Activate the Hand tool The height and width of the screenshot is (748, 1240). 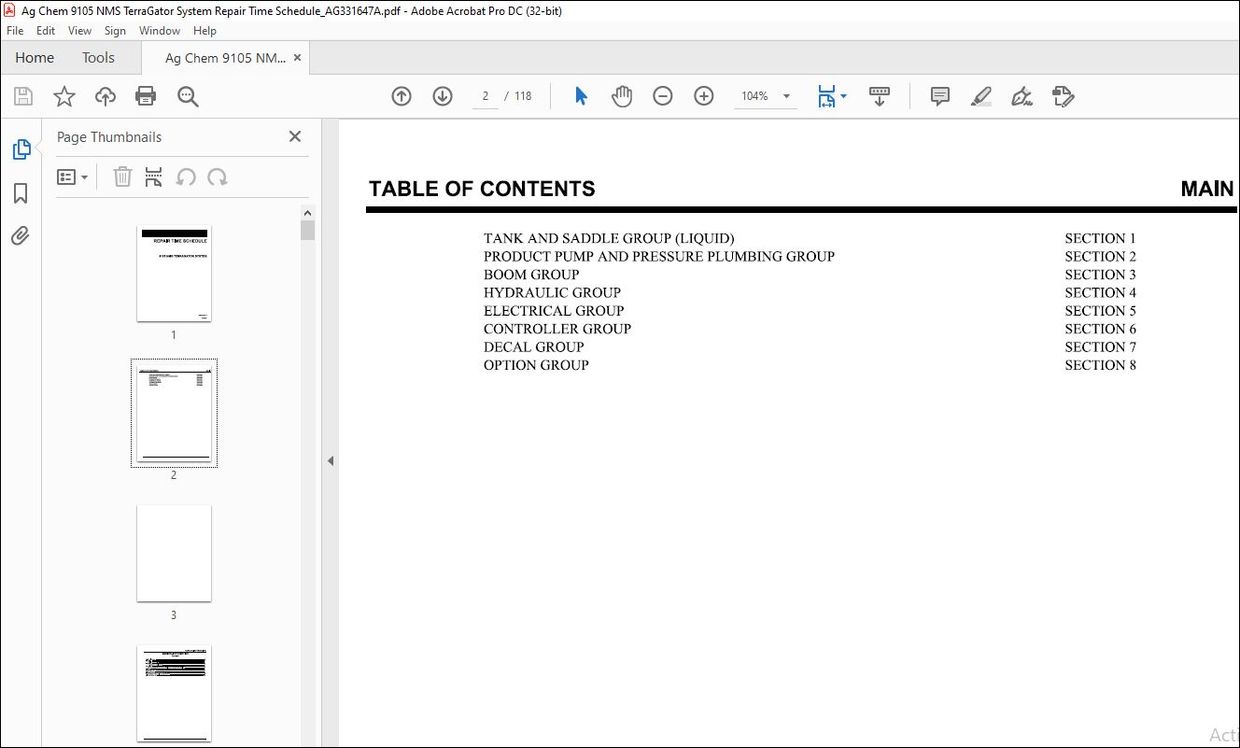point(621,96)
